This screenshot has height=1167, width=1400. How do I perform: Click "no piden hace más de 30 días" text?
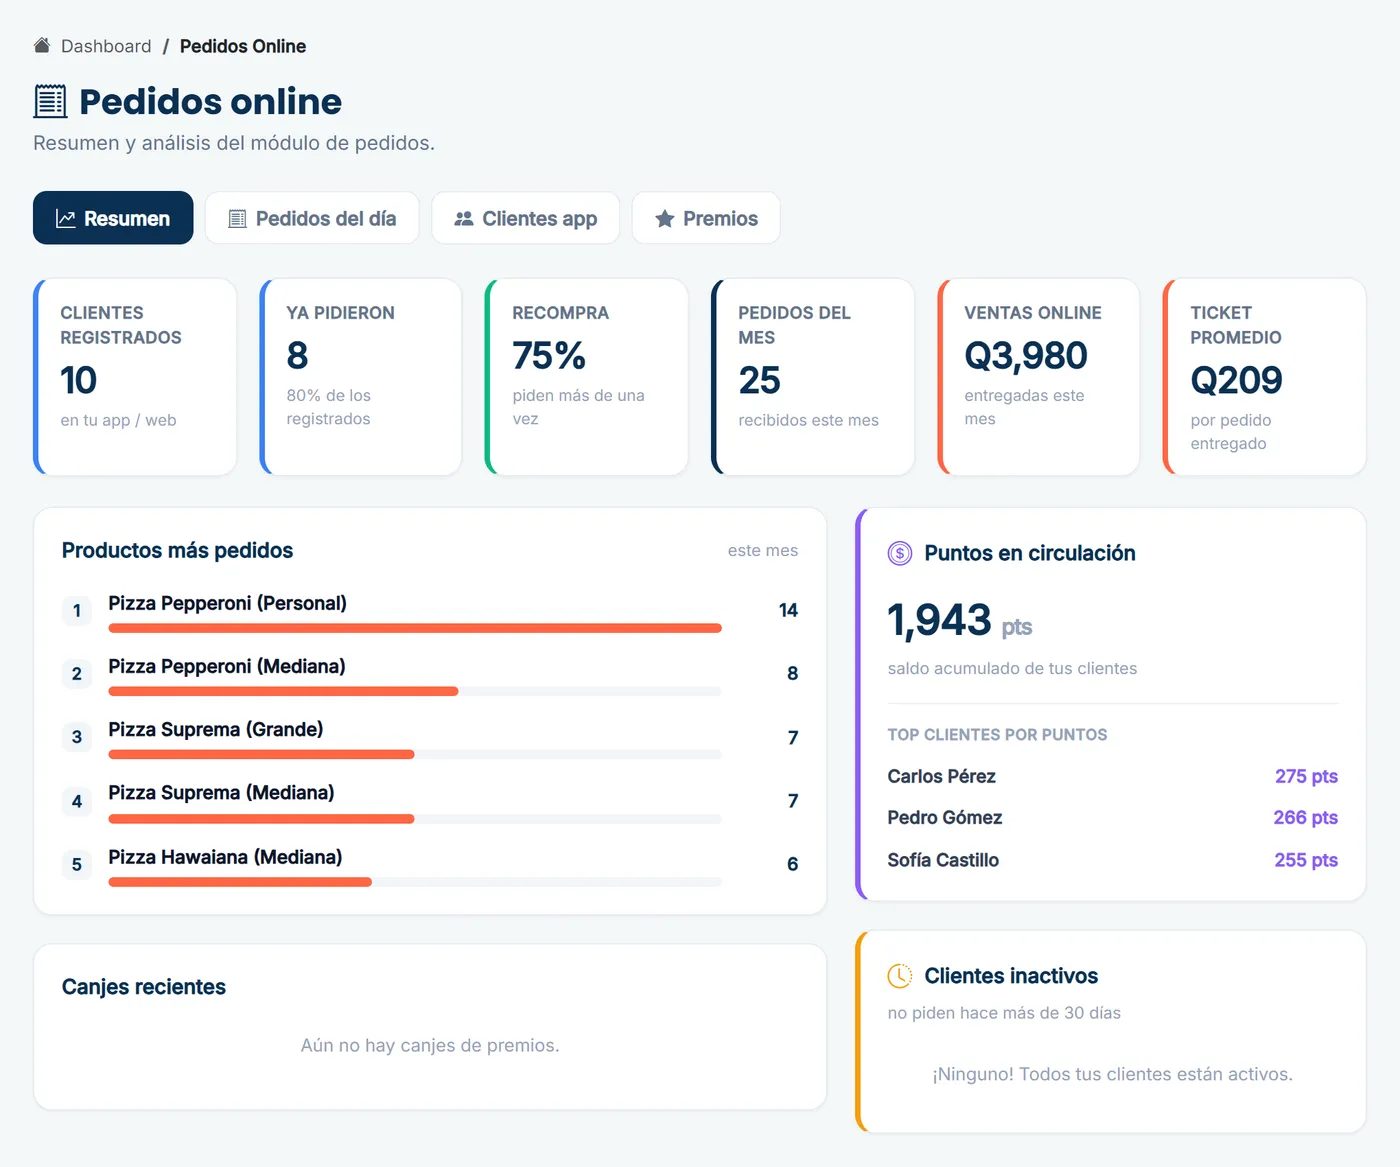(1004, 1013)
